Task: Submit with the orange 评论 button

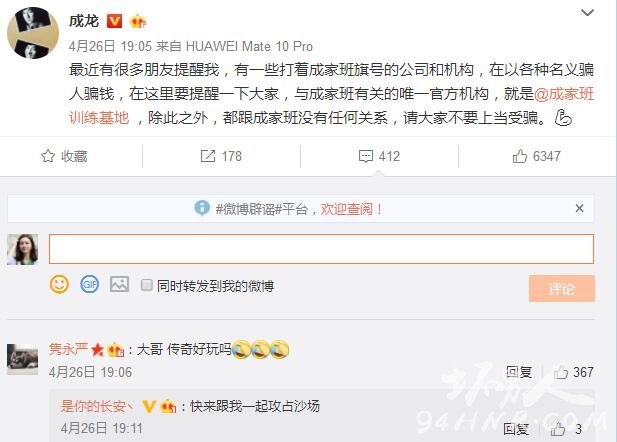Action: 562,289
